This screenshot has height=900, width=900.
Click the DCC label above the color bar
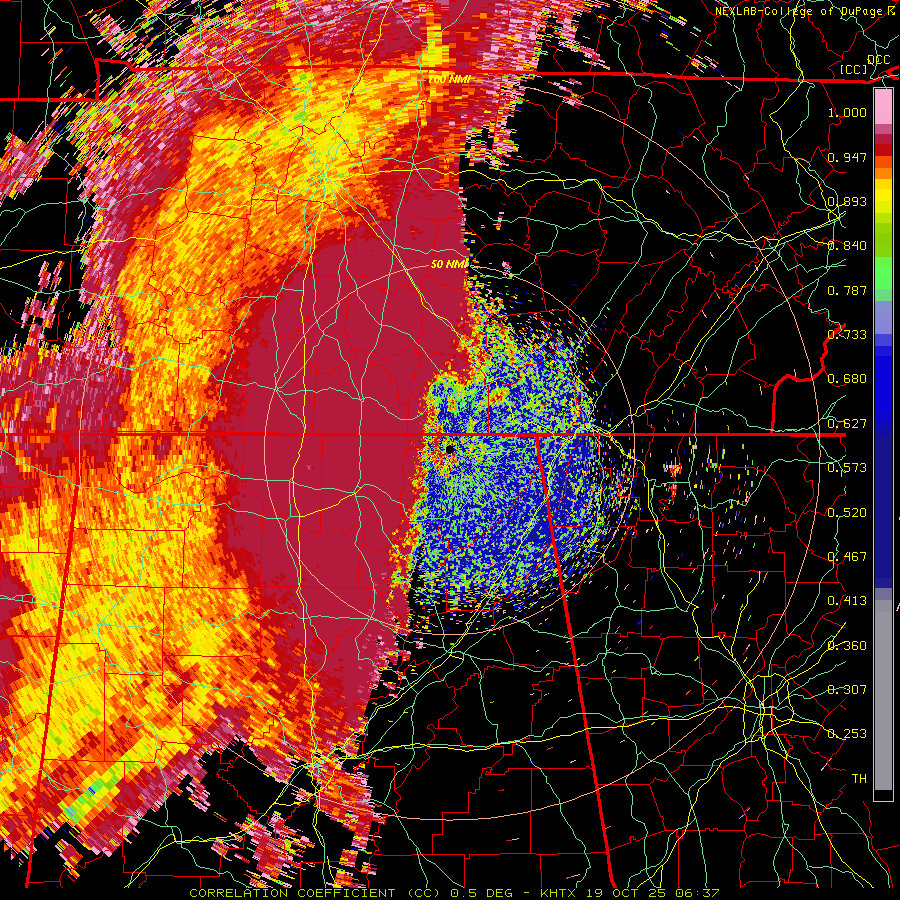(879, 60)
